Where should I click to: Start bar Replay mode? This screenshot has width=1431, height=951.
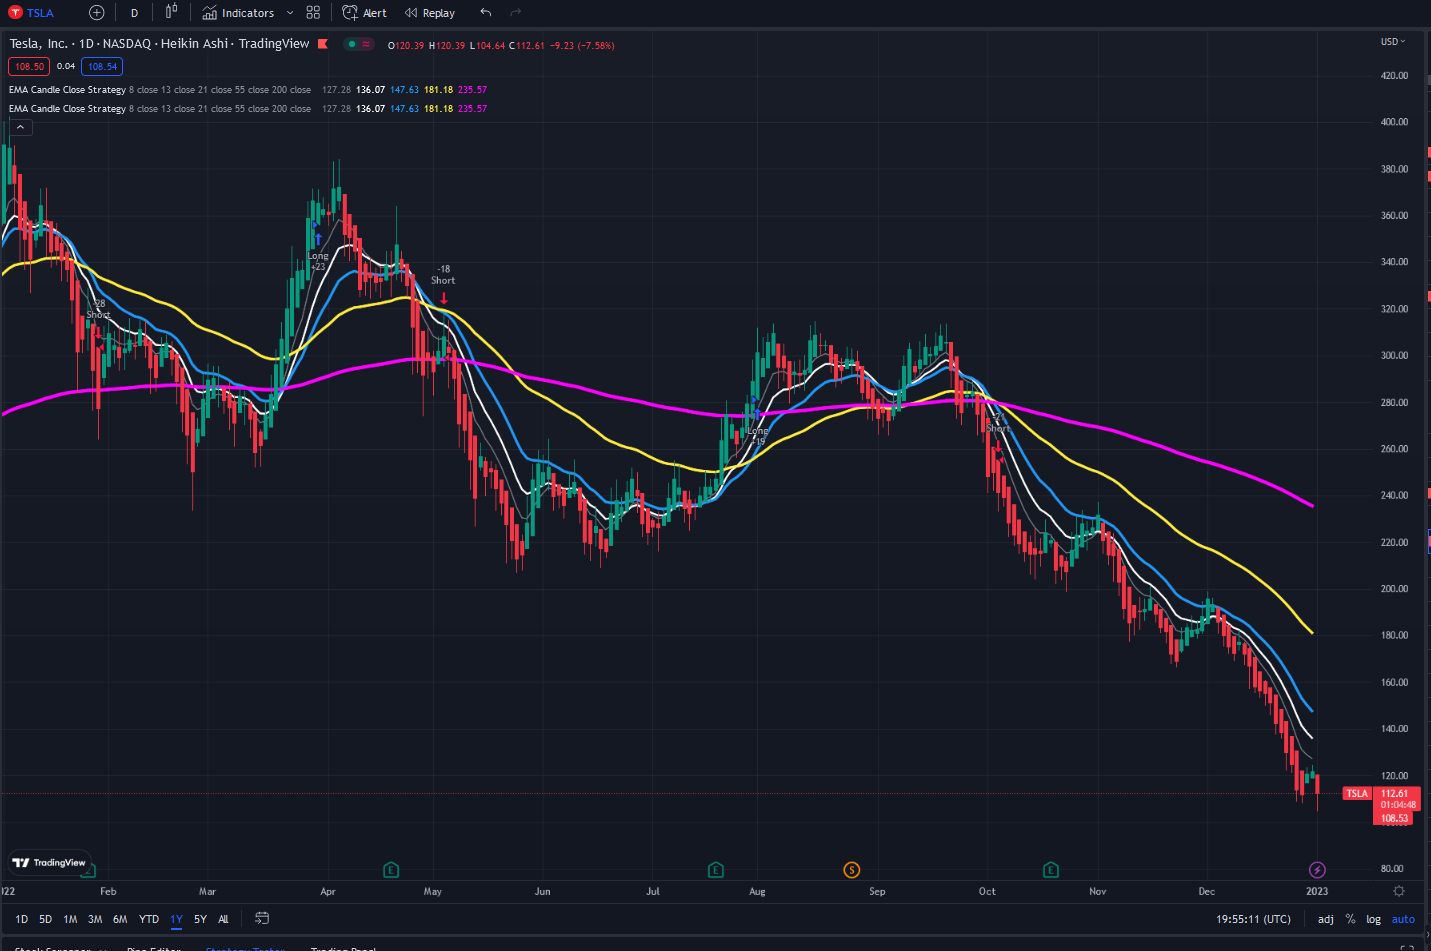[430, 13]
